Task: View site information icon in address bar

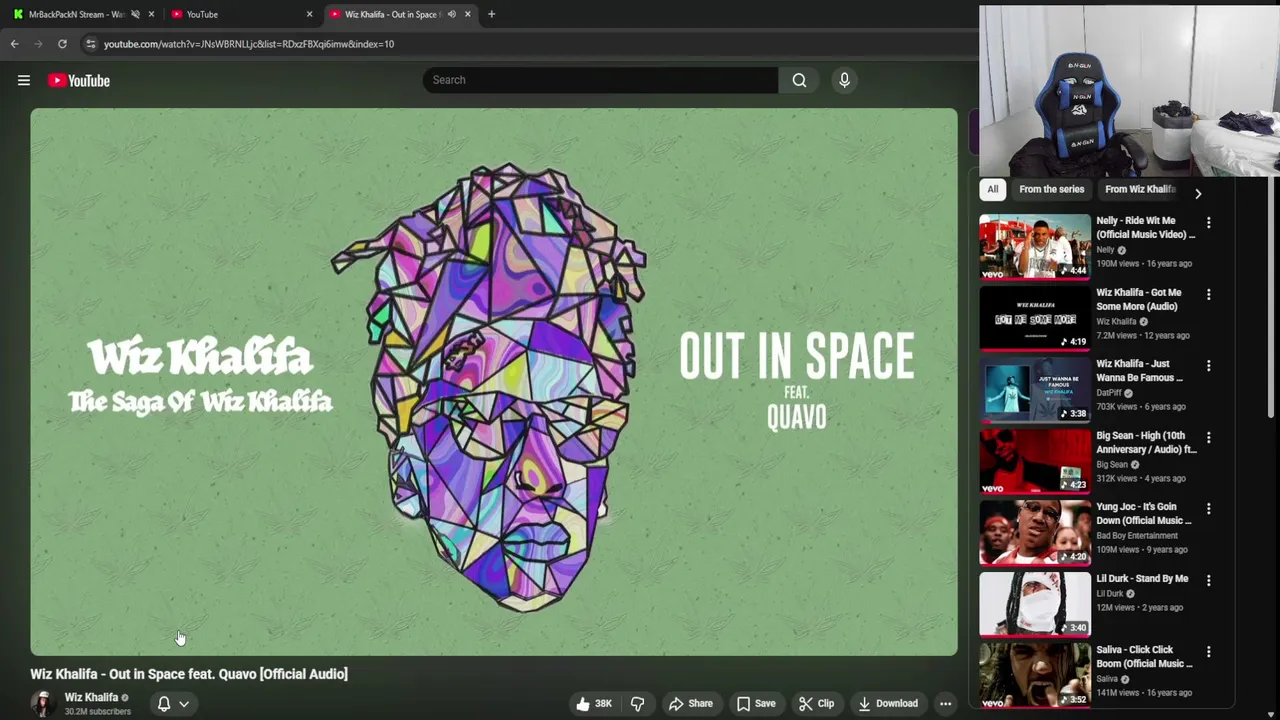Action: point(90,44)
